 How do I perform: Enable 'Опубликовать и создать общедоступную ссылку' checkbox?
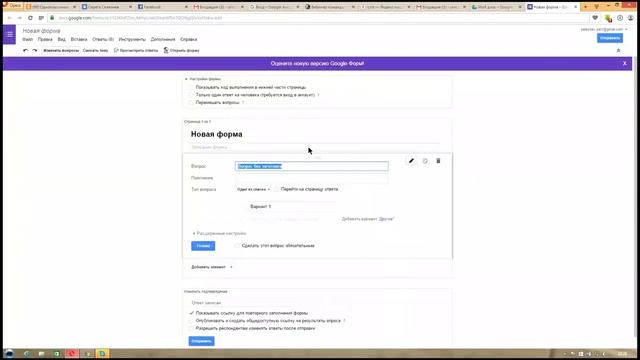pyautogui.click(x=191, y=321)
